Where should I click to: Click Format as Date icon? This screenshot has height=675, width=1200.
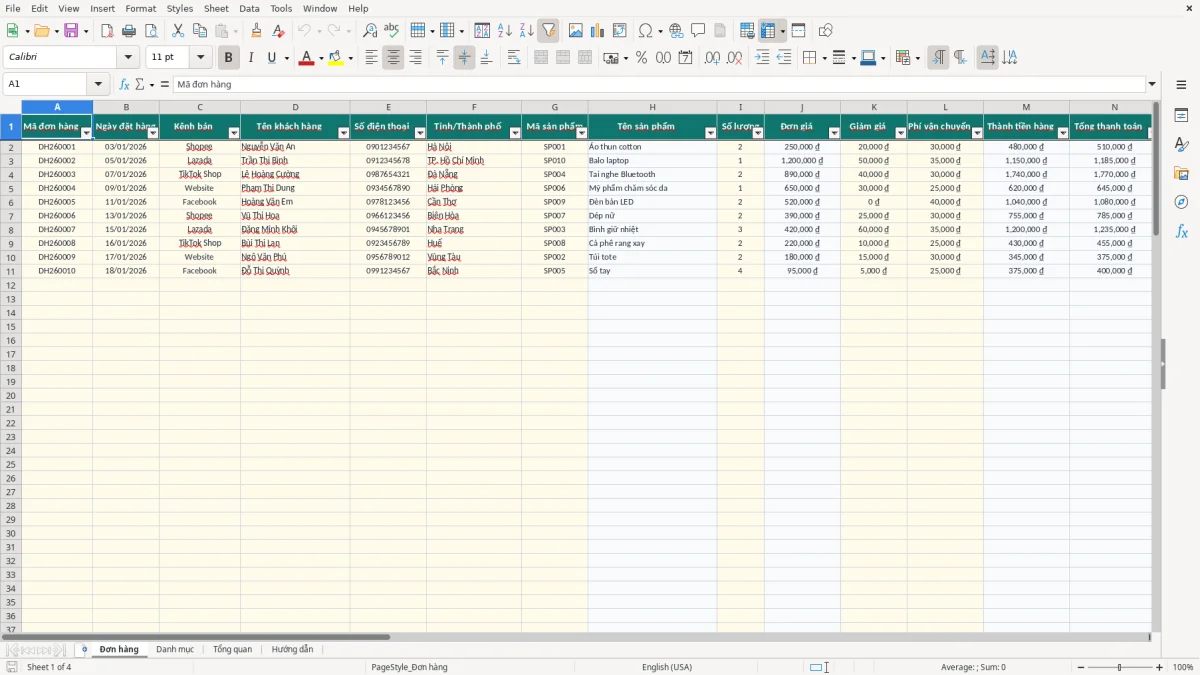685,58
